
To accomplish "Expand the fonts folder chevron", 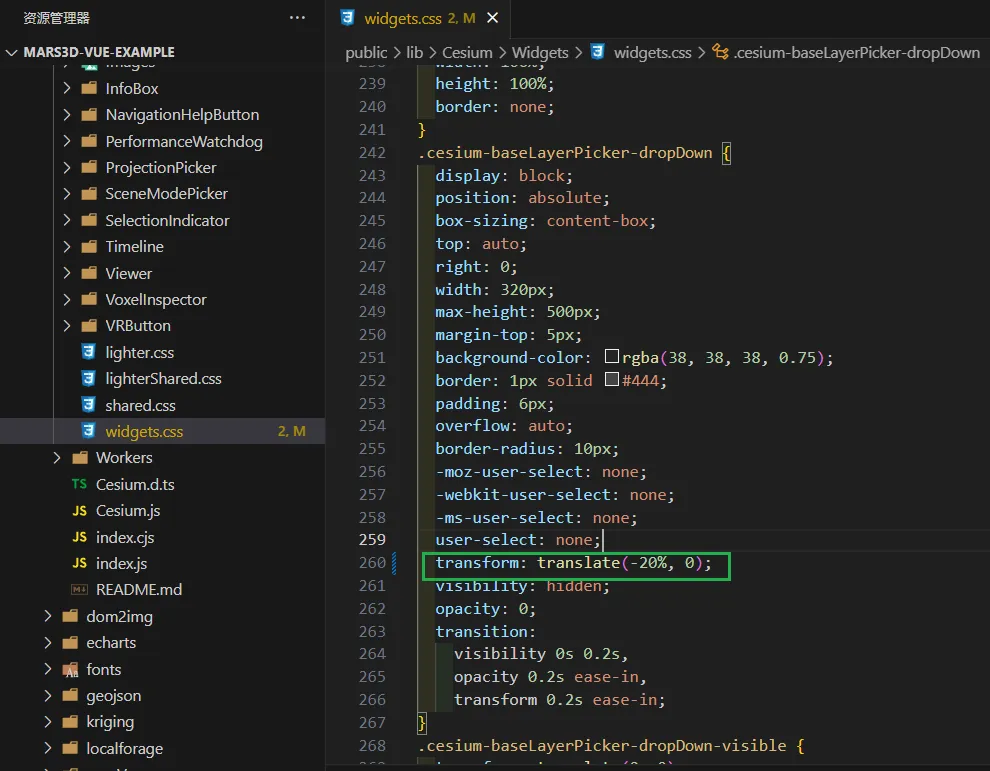I will pyautogui.click(x=48, y=669).
